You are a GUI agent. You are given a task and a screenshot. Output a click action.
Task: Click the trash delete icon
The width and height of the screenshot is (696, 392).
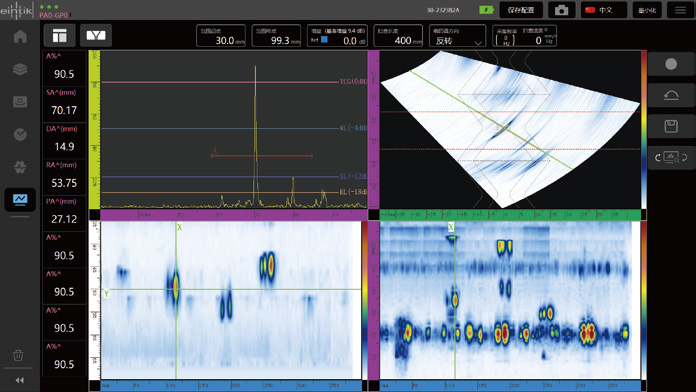(18, 355)
